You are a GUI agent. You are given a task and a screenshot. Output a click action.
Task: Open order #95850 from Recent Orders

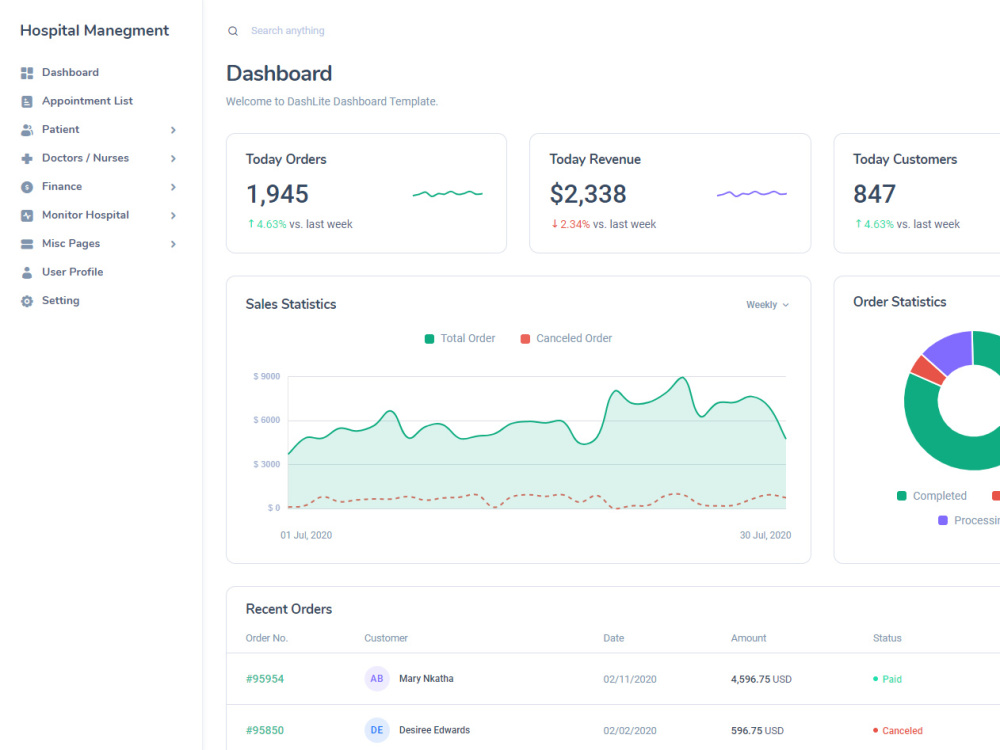(264, 730)
